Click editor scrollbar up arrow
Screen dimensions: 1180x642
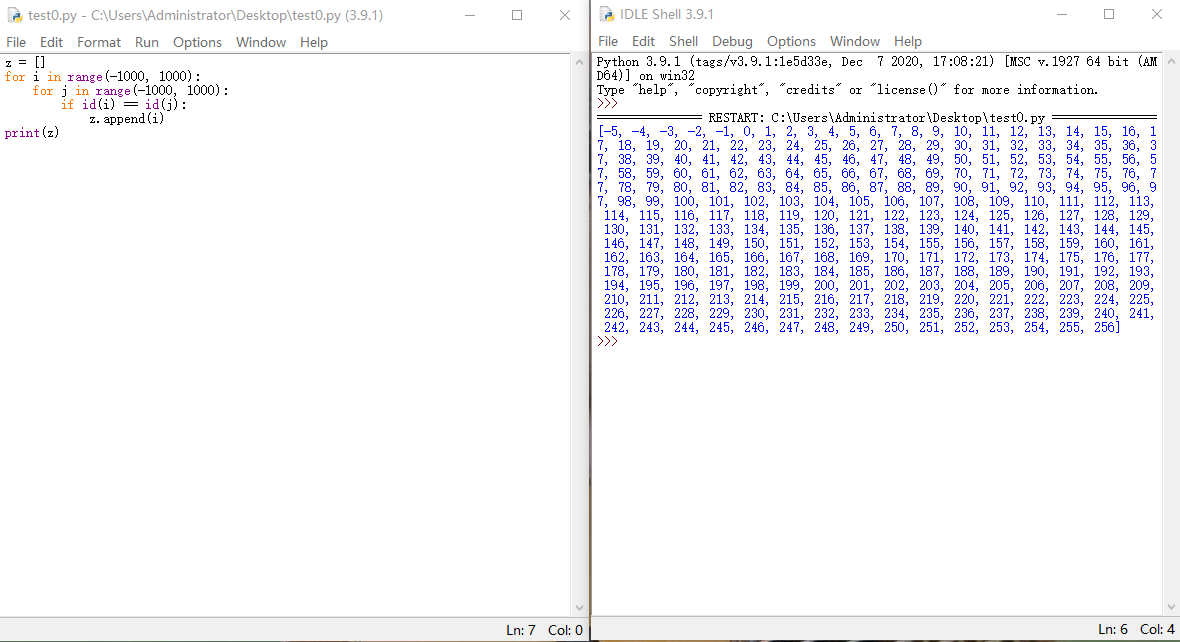[x=579, y=62]
